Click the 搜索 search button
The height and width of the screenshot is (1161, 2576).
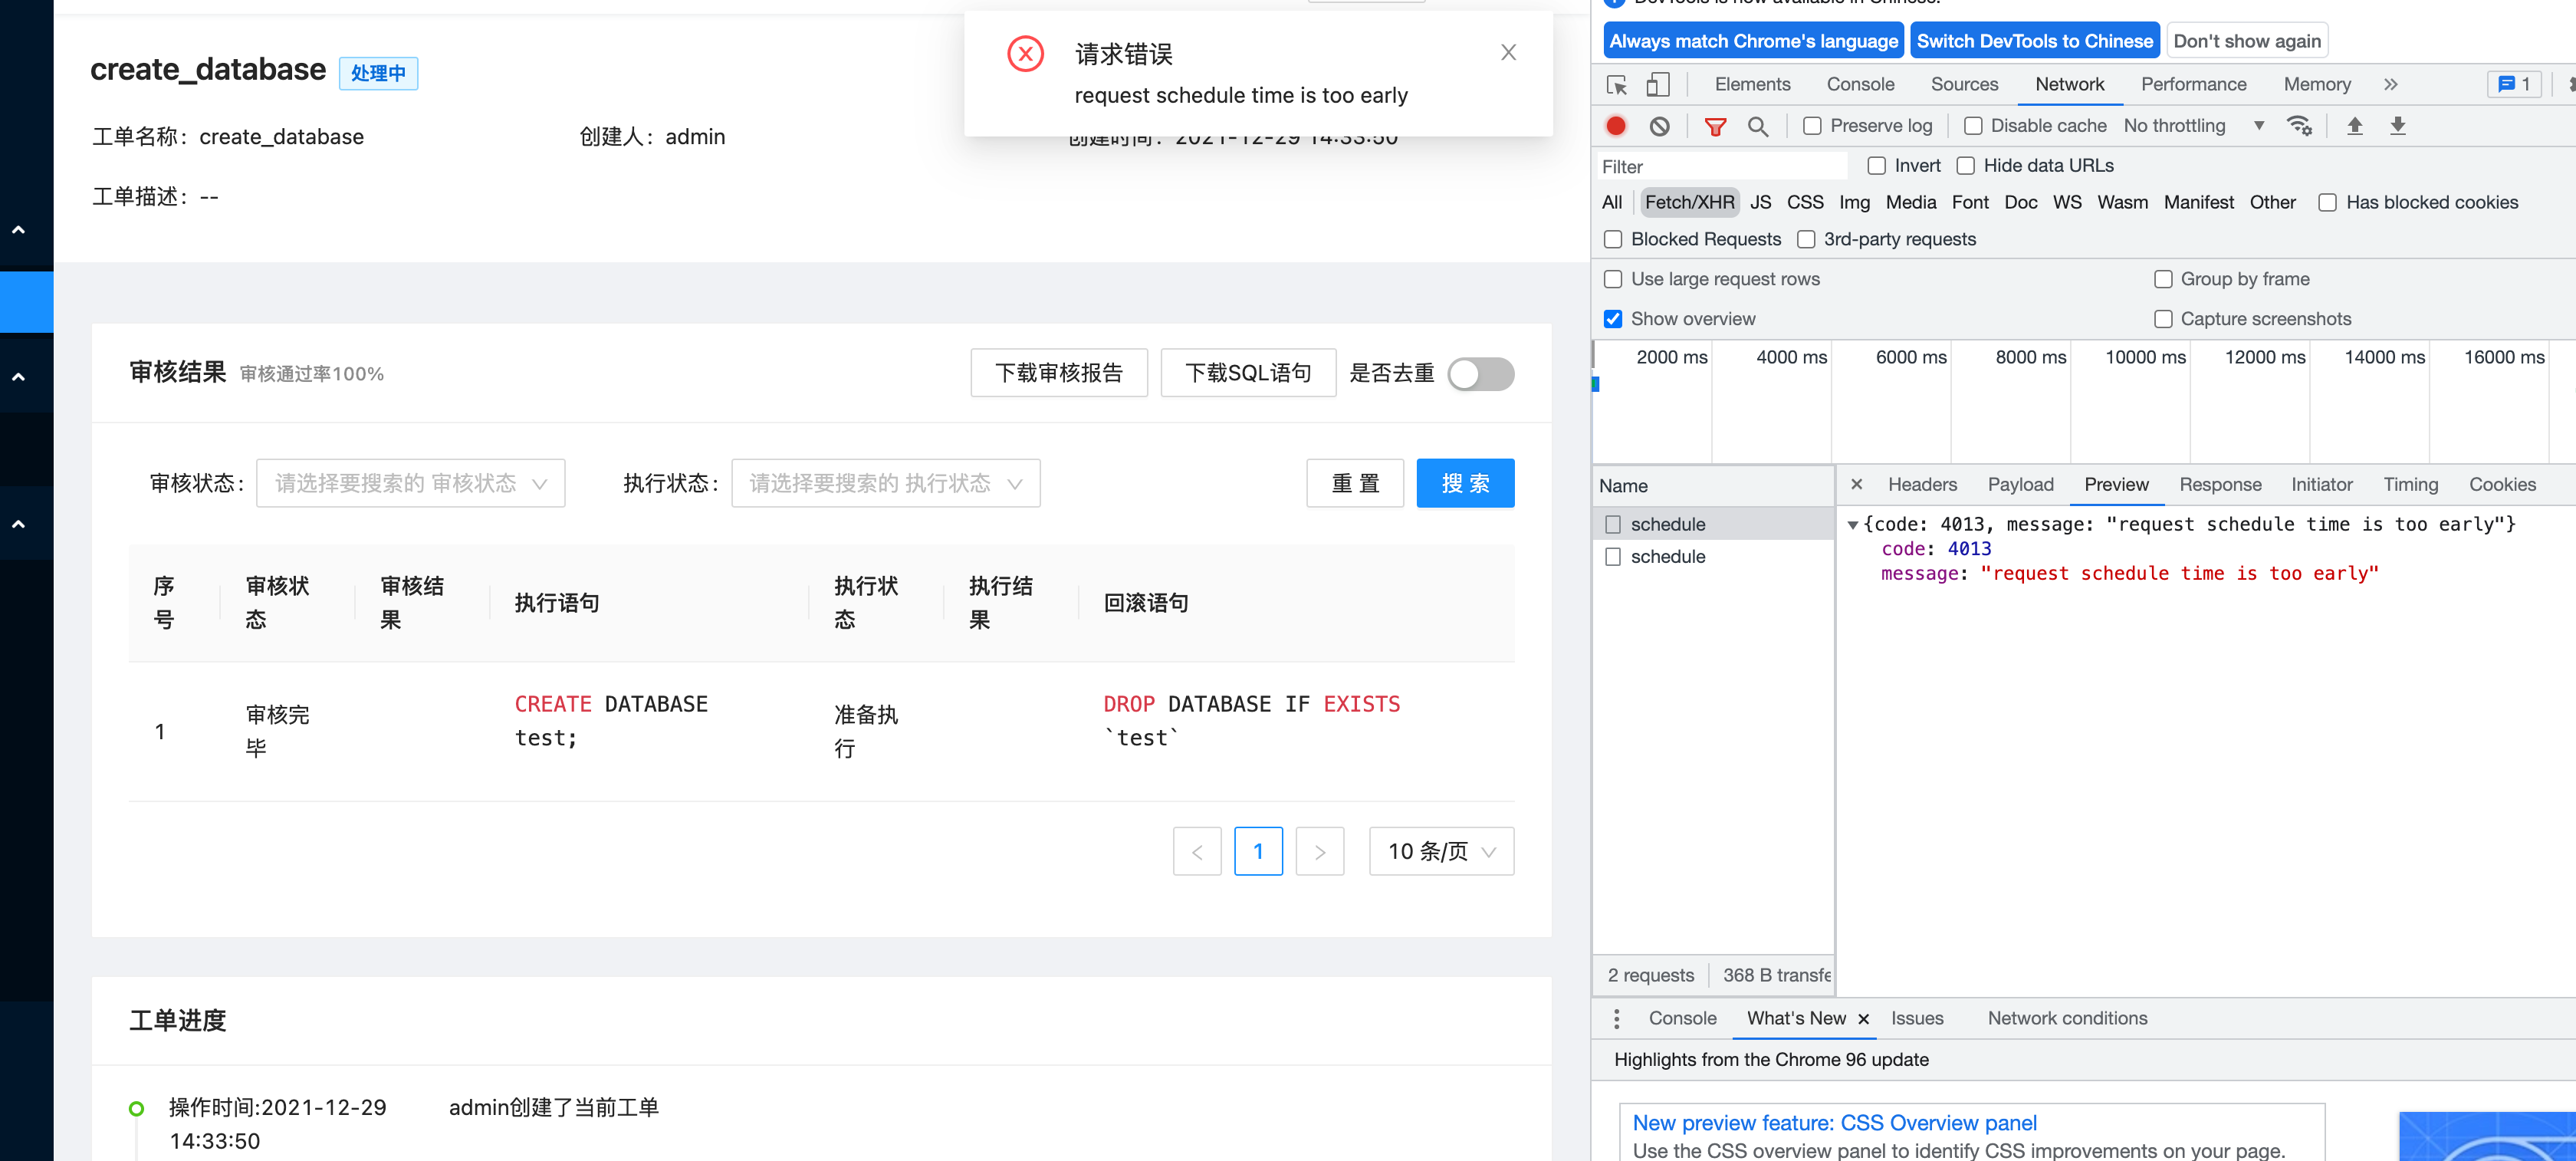[1465, 483]
